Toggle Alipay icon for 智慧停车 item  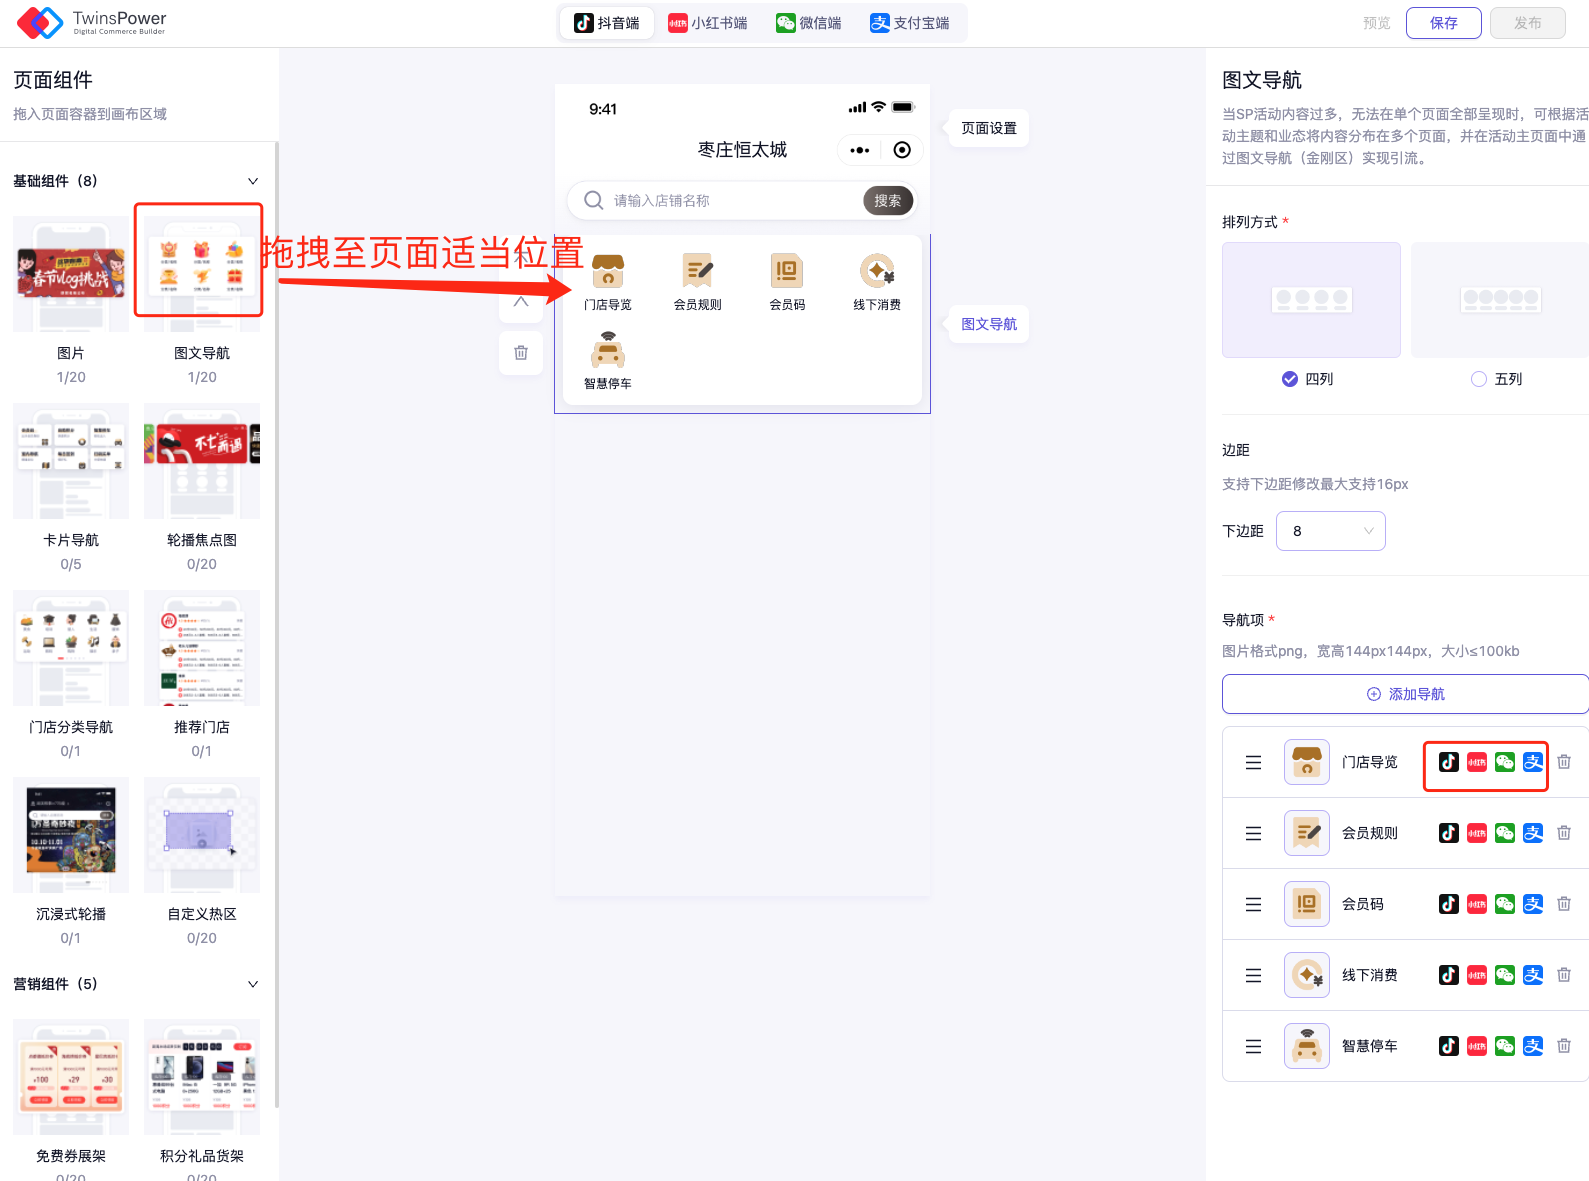1533,1046
